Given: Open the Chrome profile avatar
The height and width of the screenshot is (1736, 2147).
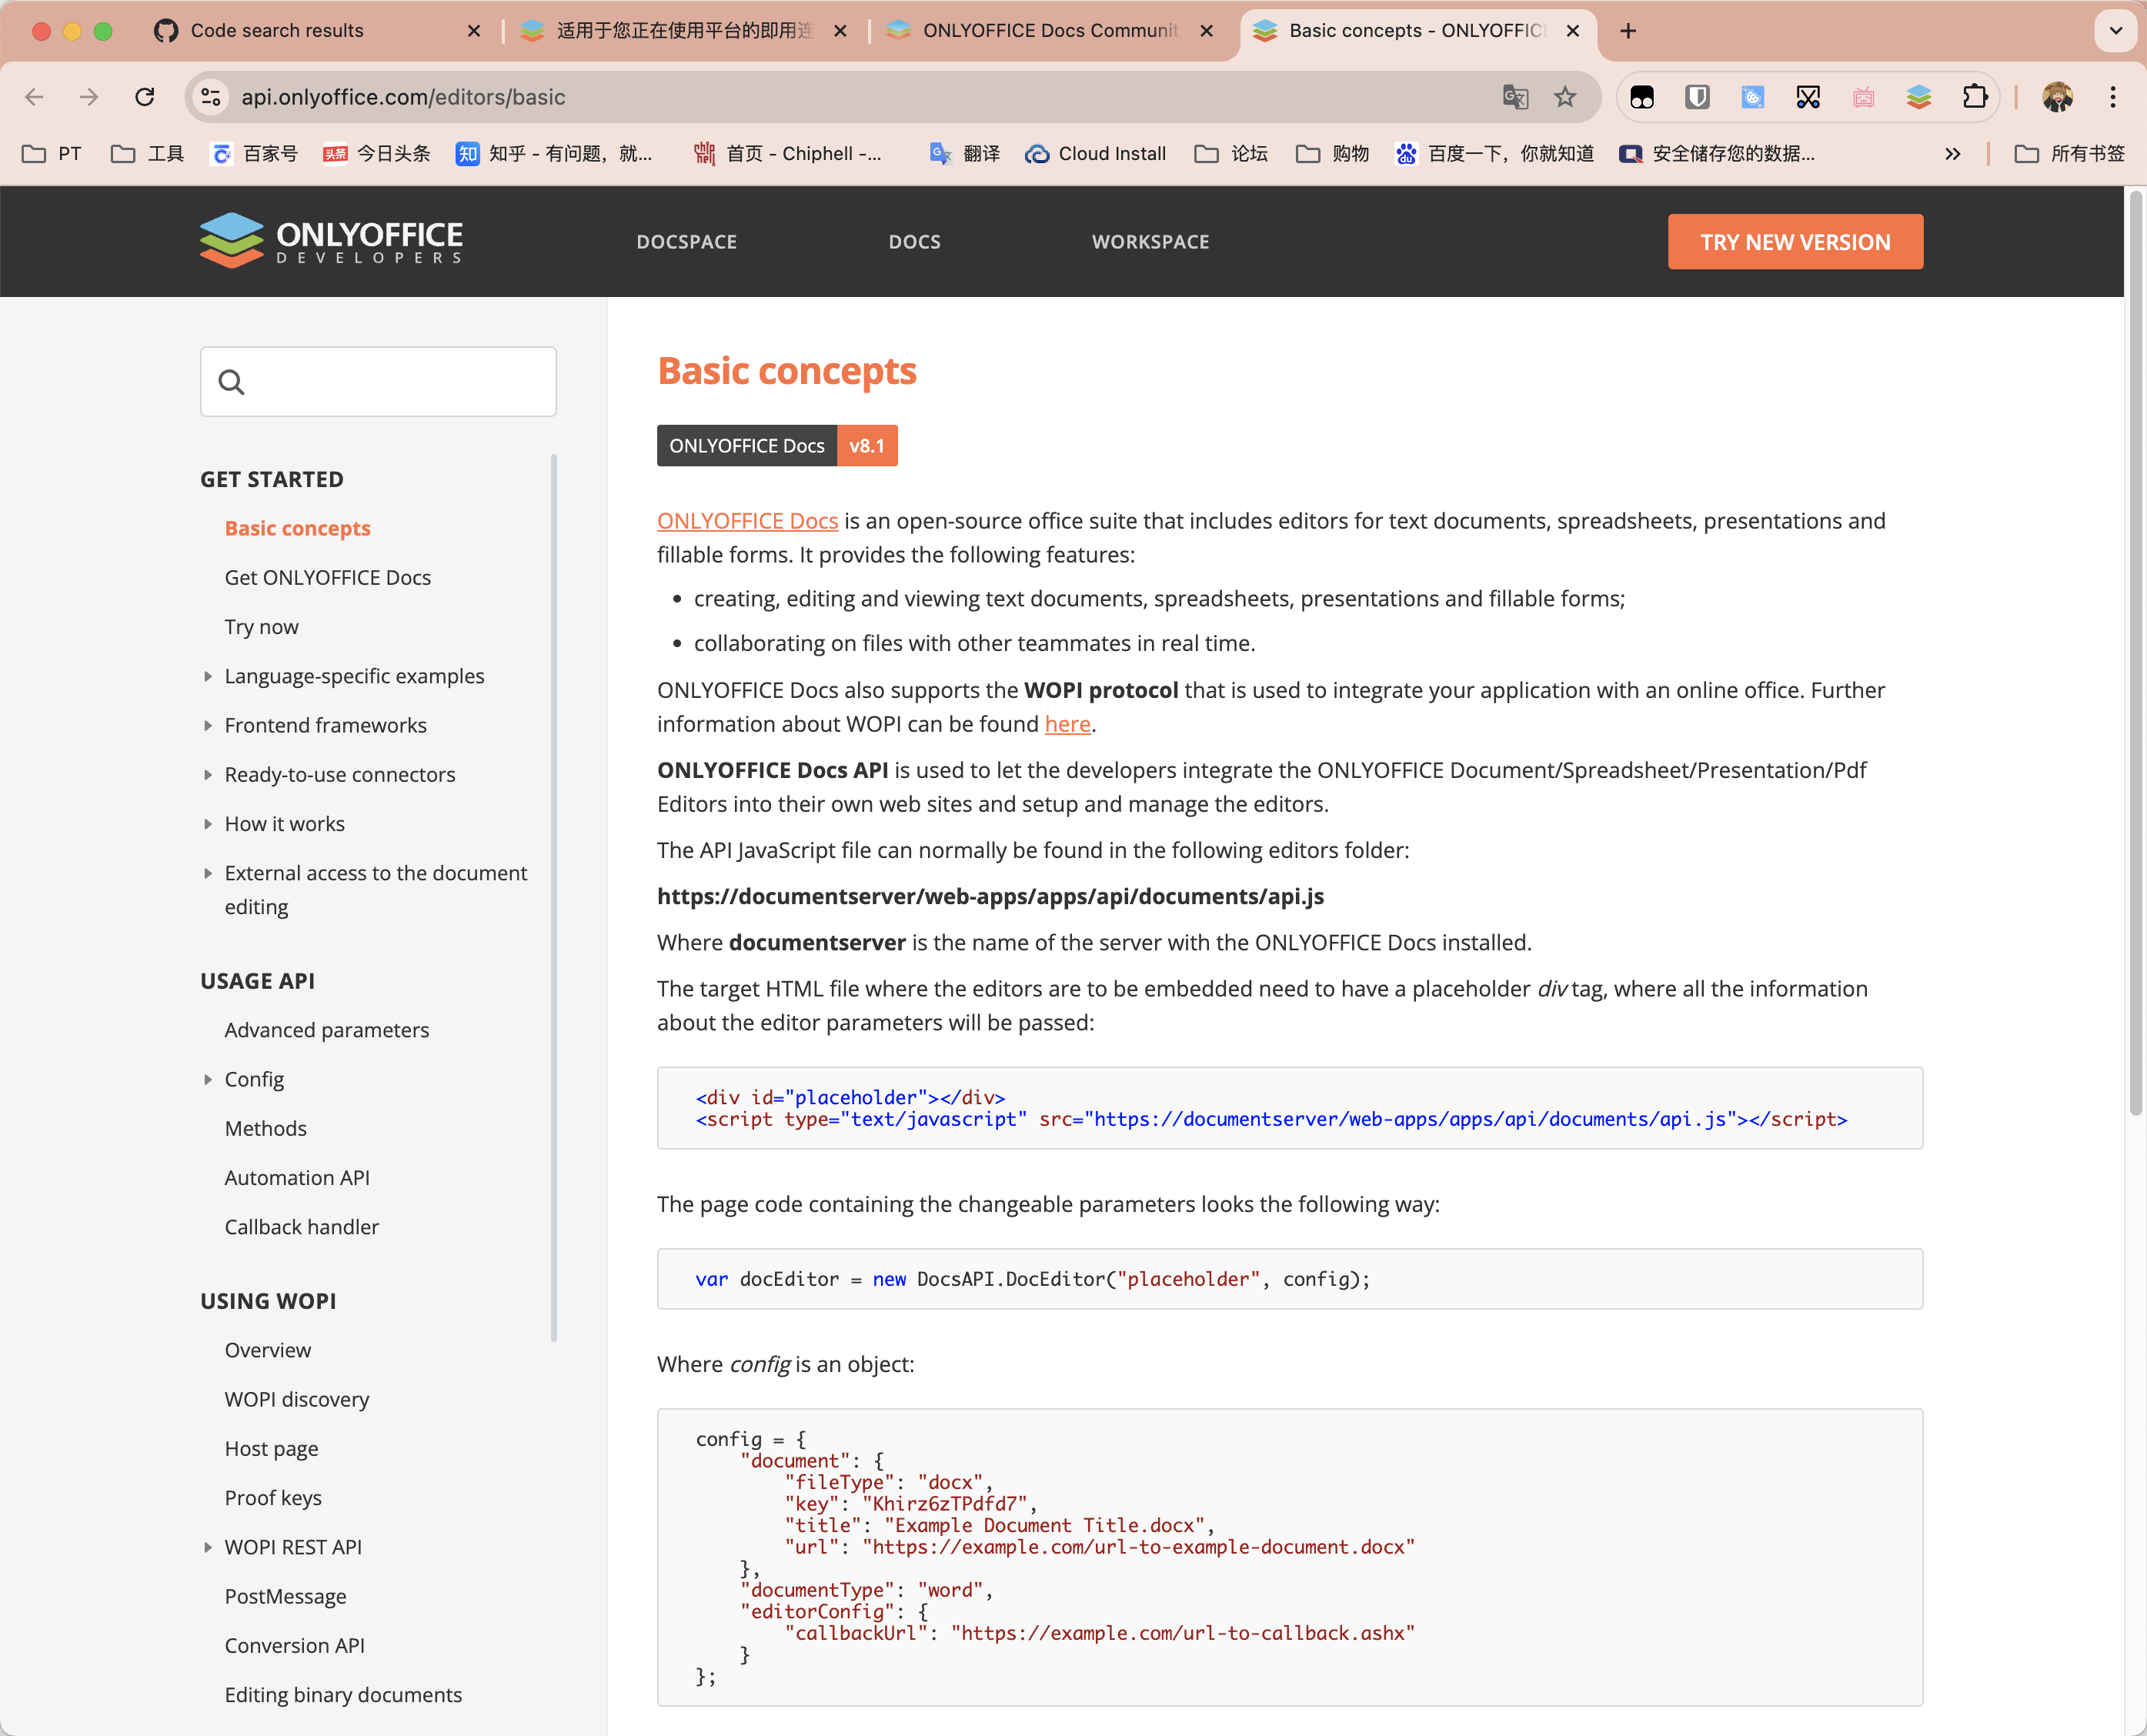Looking at the screenshot, I should coord(2057,97).
